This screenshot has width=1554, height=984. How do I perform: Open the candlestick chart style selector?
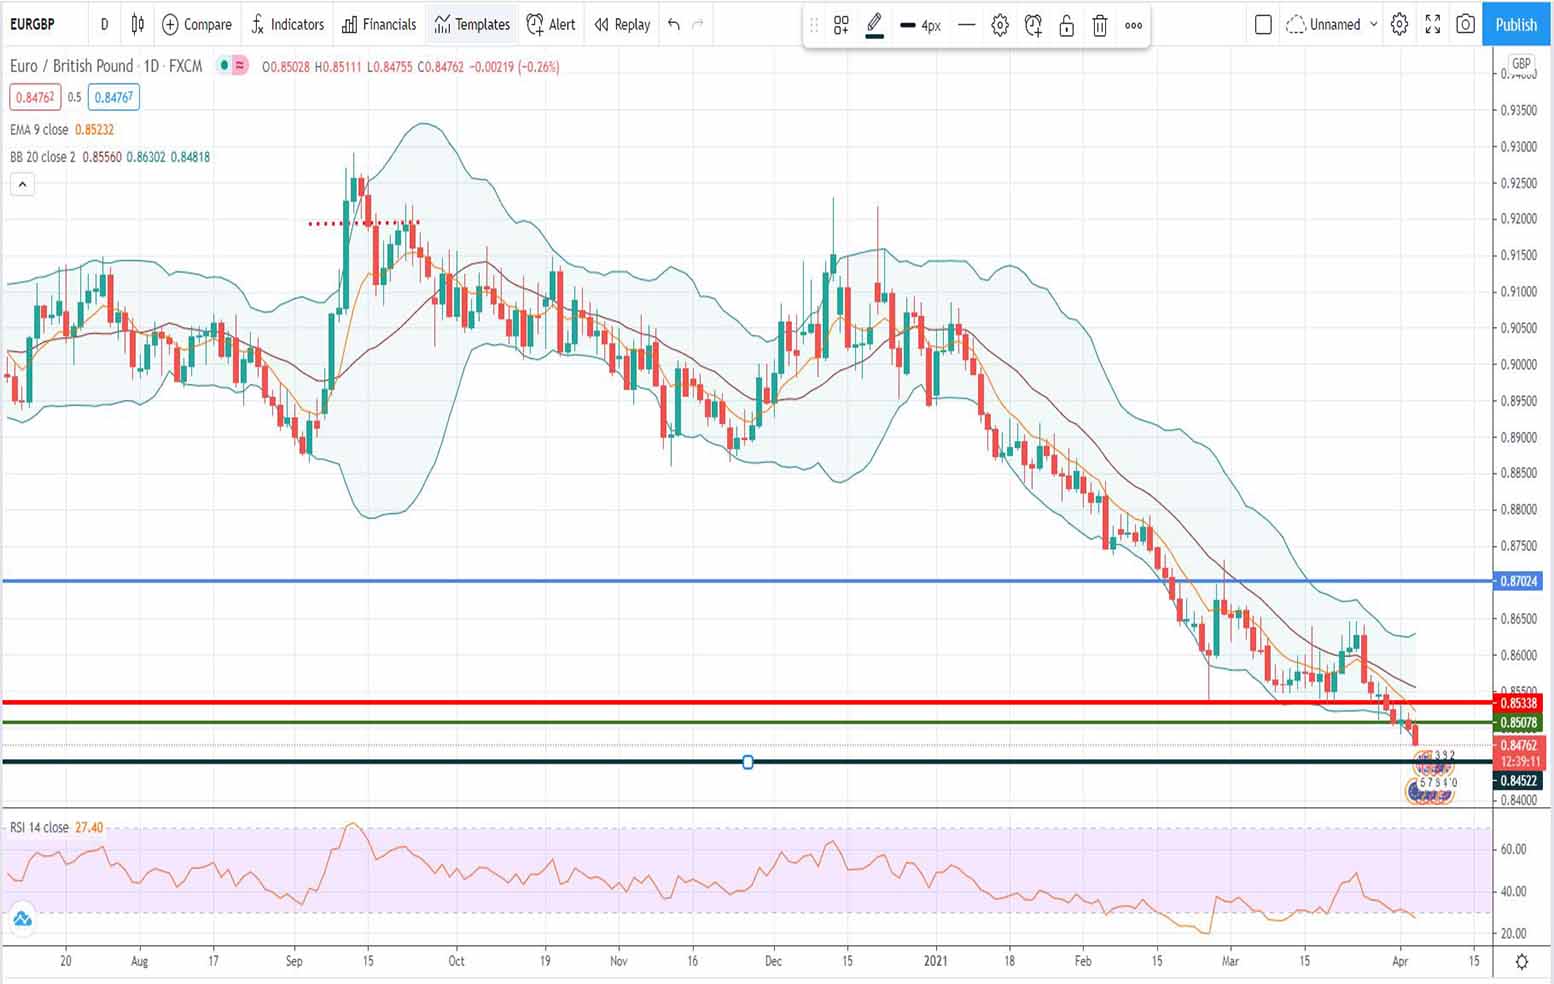tap(137, 24)
